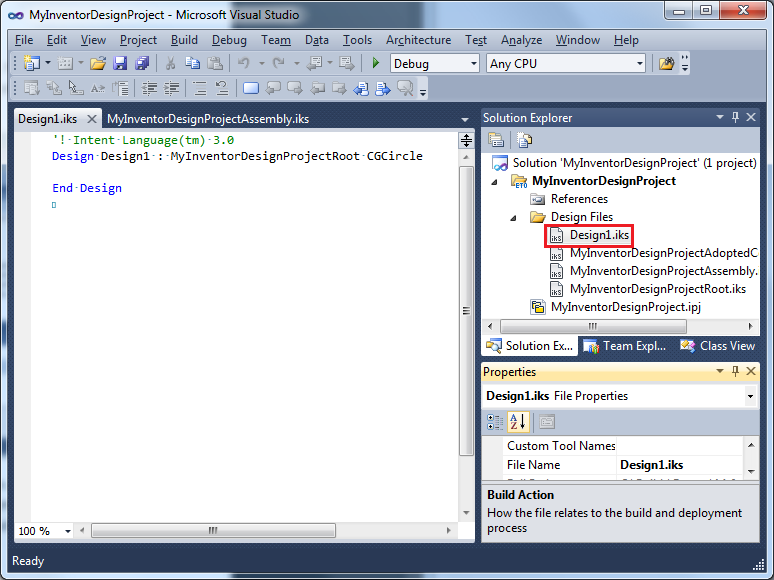774x580 pixels.
Task: Switch Properties to Categorized view
Action: pos(495,422)
